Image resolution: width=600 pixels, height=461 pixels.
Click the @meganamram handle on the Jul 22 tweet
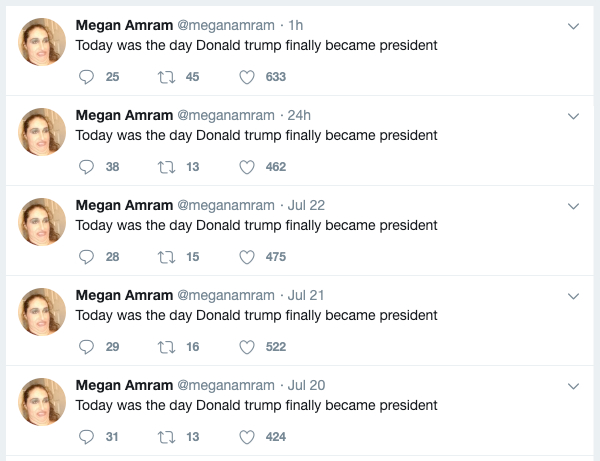point(225,205)
